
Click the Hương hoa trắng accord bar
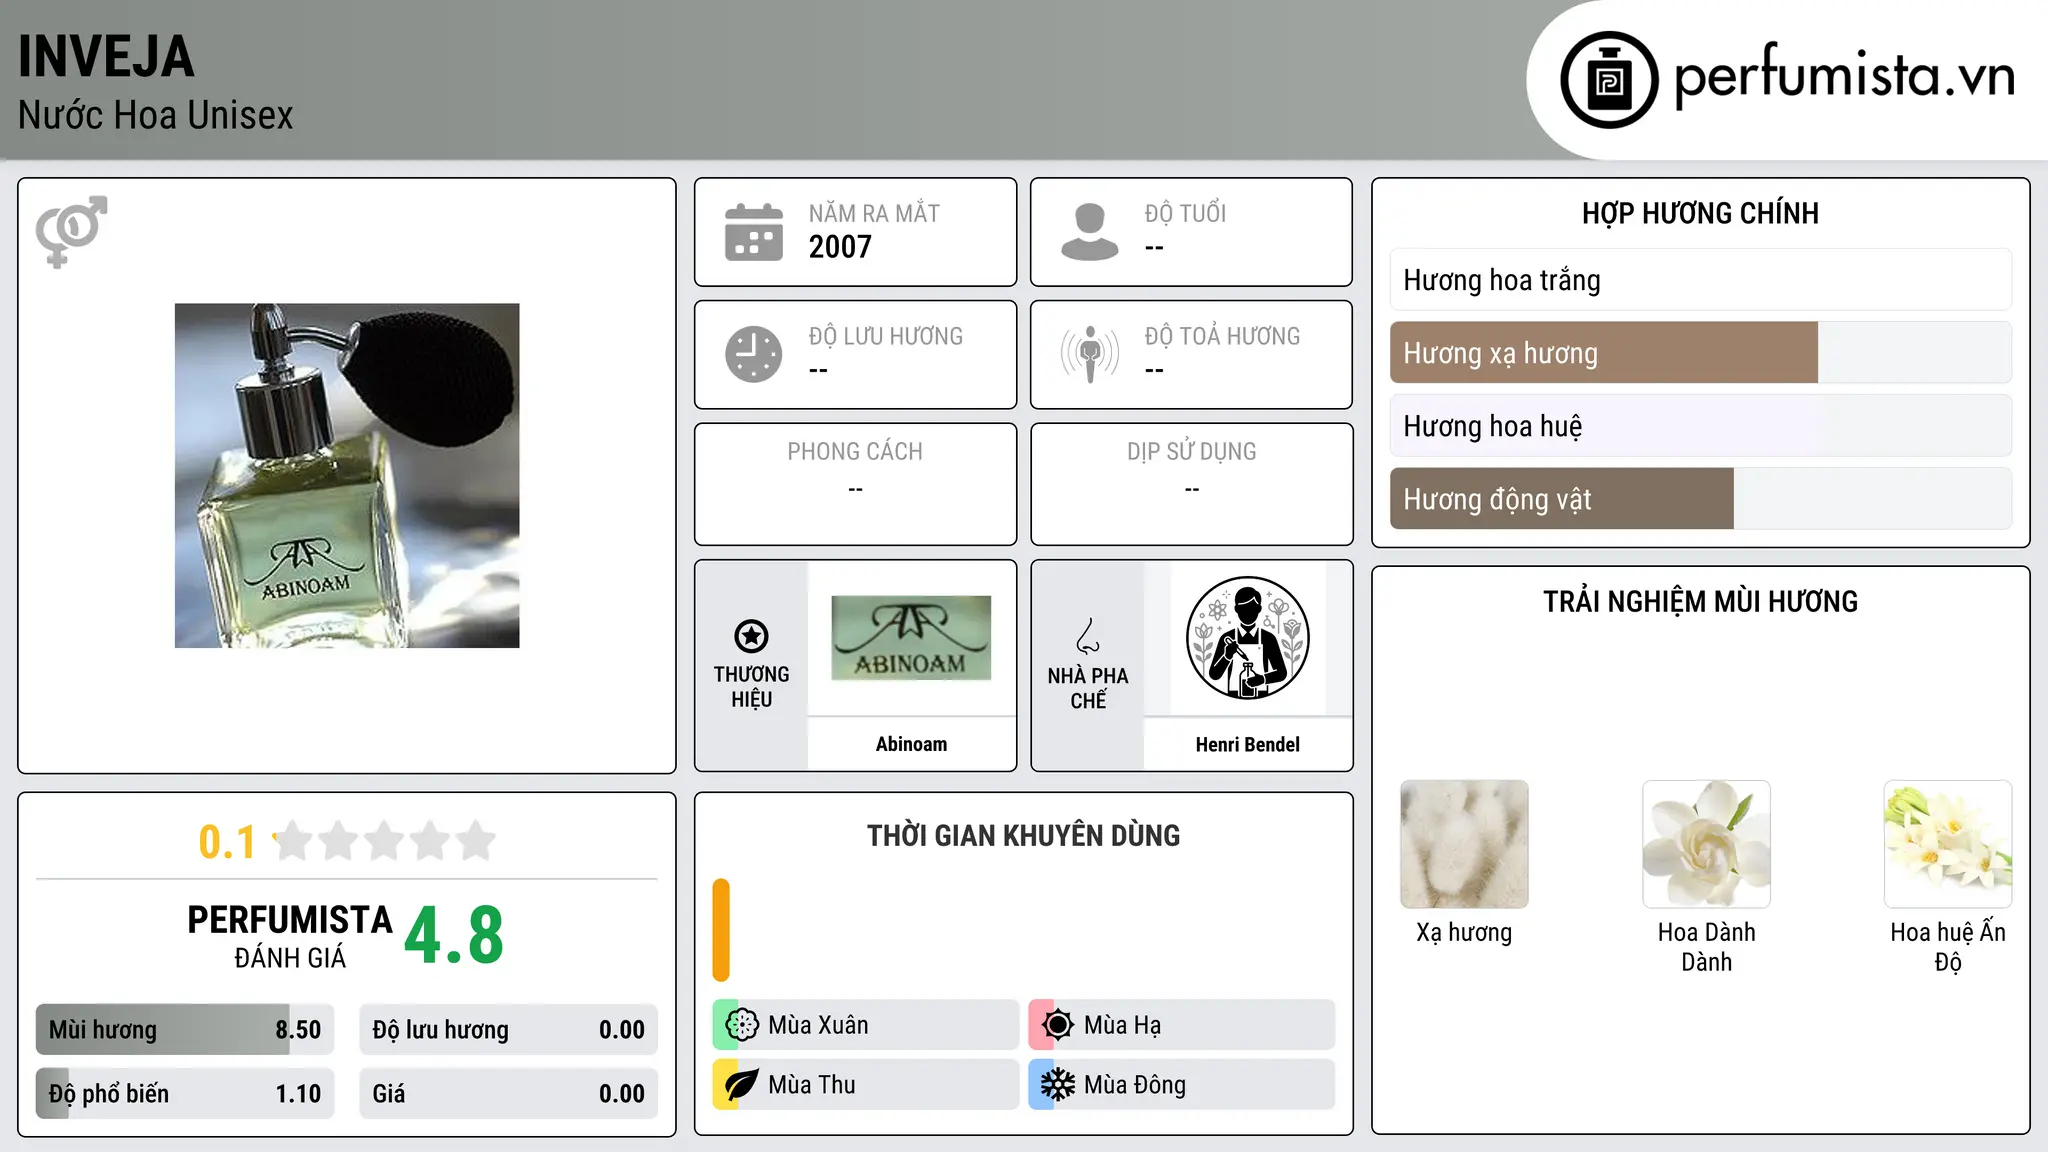click(x=1700, y=280)
